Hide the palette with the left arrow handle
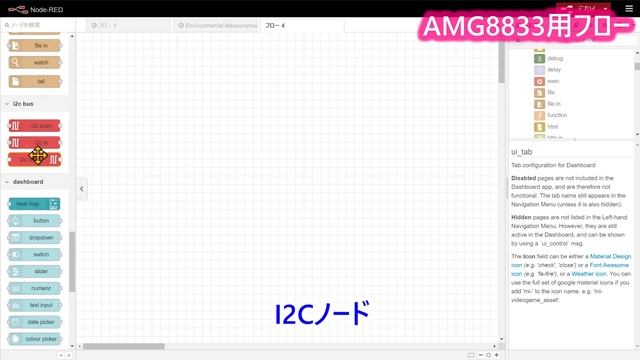The height and width of the screenshot is (360, 640). pos(82,189)
